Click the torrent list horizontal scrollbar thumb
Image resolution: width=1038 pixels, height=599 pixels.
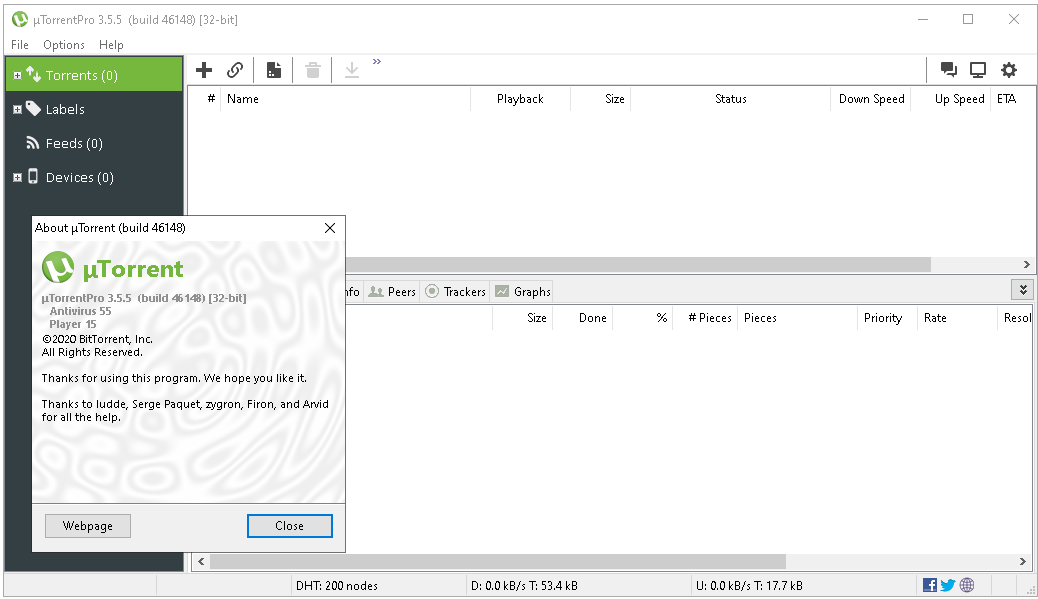638,264
